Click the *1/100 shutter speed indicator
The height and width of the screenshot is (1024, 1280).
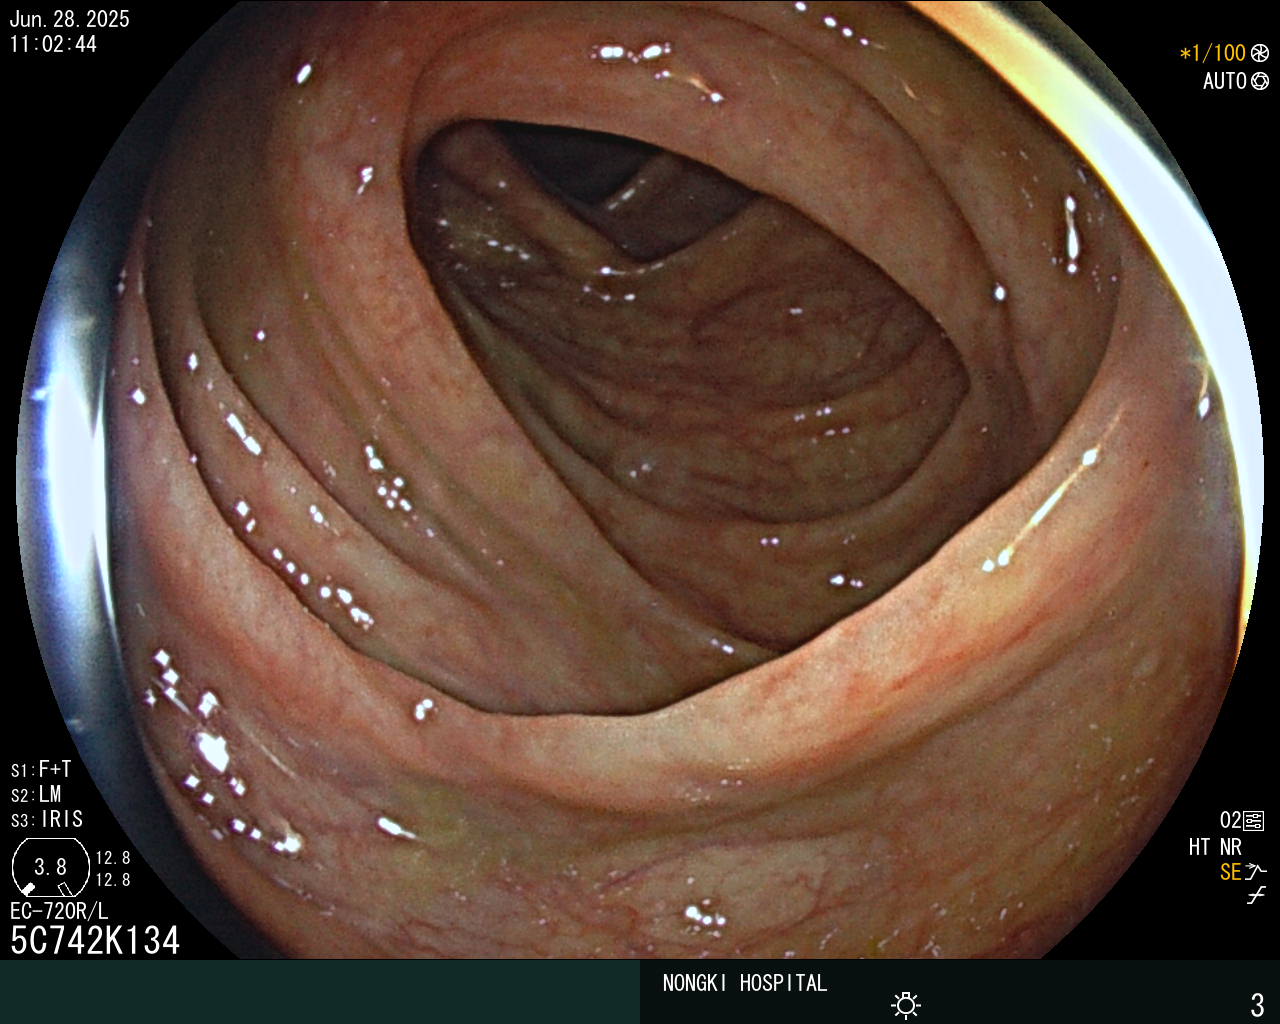pyautogui.click(x=1213, y=53)
